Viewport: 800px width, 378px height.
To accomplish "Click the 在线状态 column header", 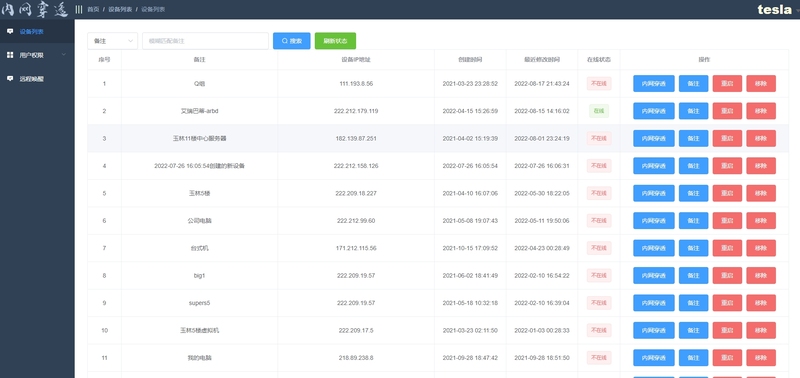I will click(598, 60).
